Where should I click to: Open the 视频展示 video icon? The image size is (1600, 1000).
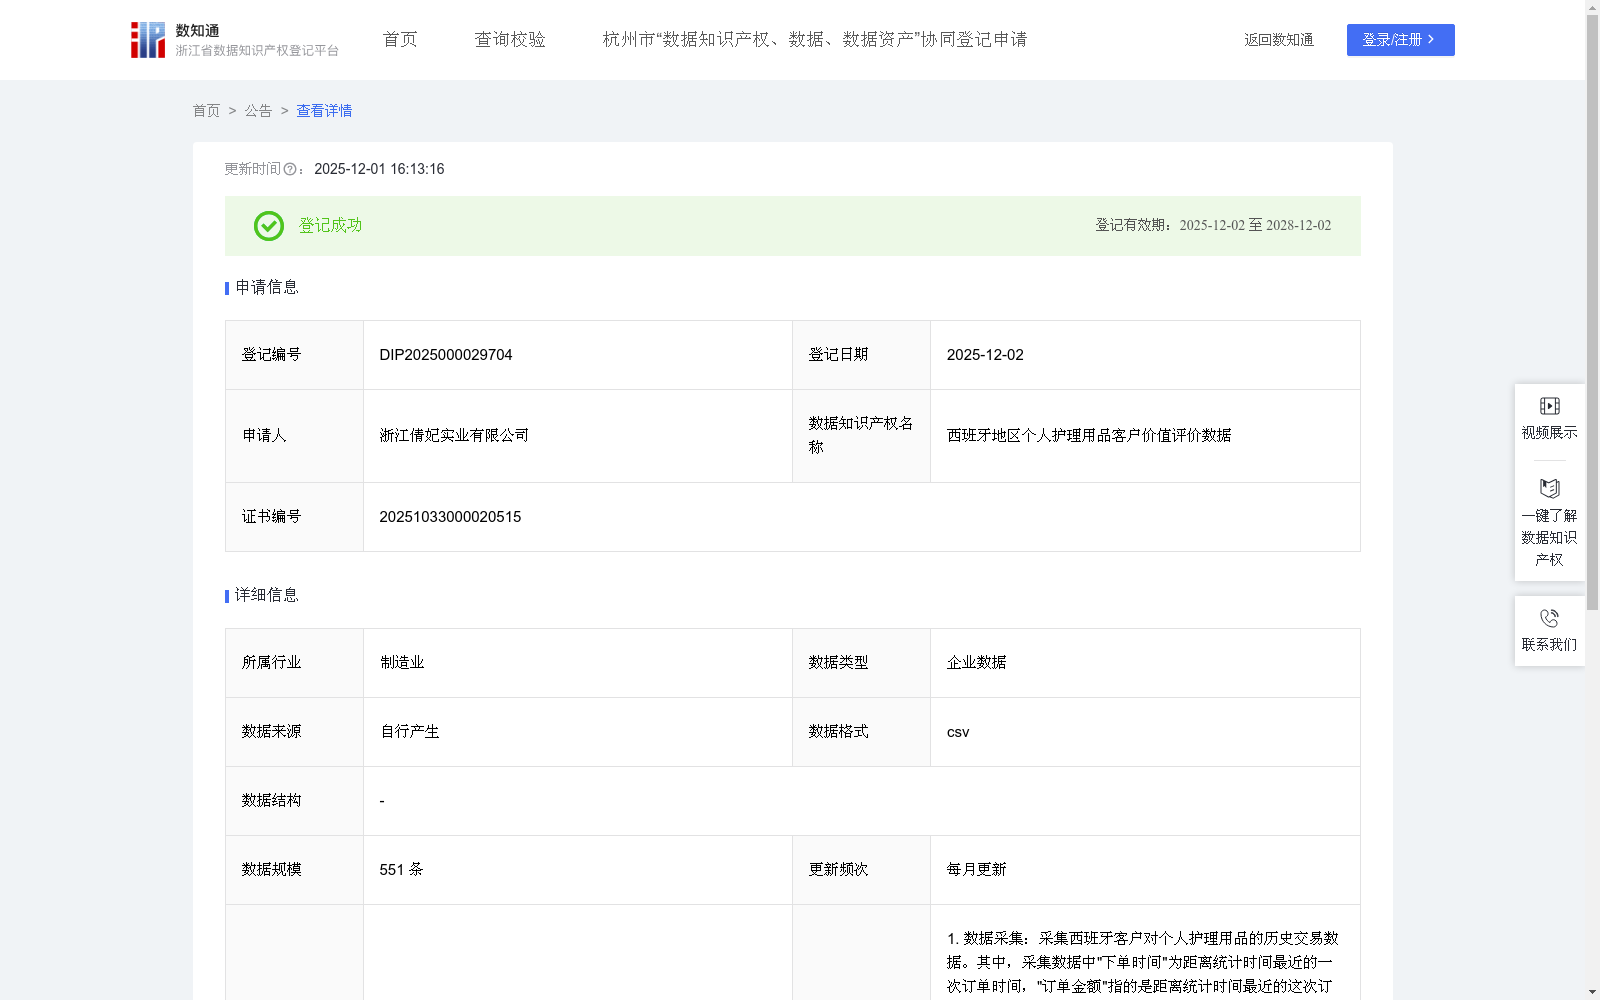(x=1549, y=406)
